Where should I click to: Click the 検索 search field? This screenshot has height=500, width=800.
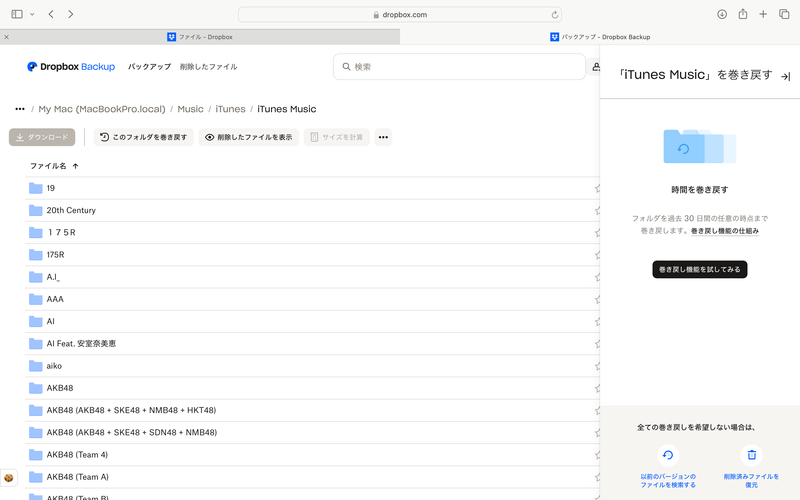click(460, 67)
